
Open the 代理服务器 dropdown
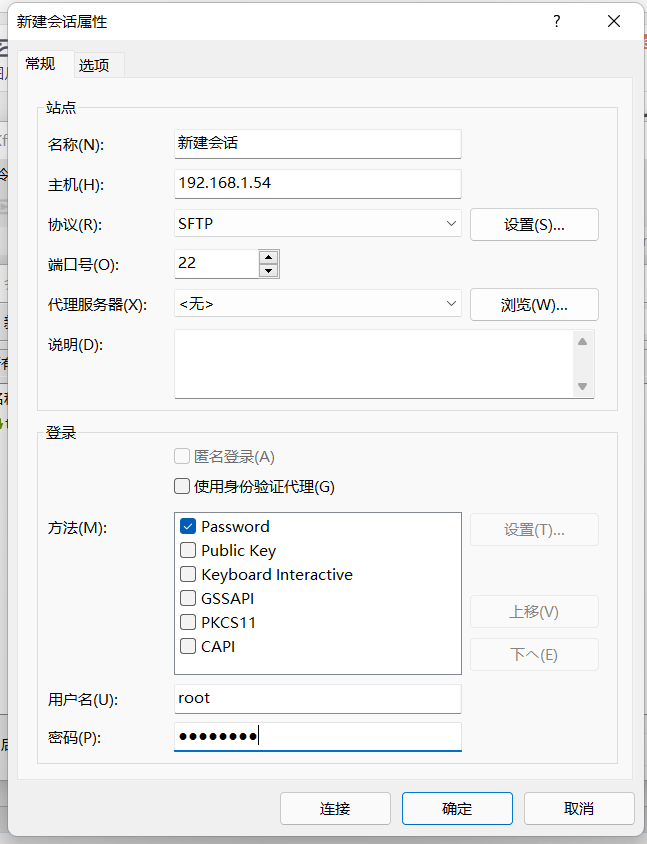[318, 304]
